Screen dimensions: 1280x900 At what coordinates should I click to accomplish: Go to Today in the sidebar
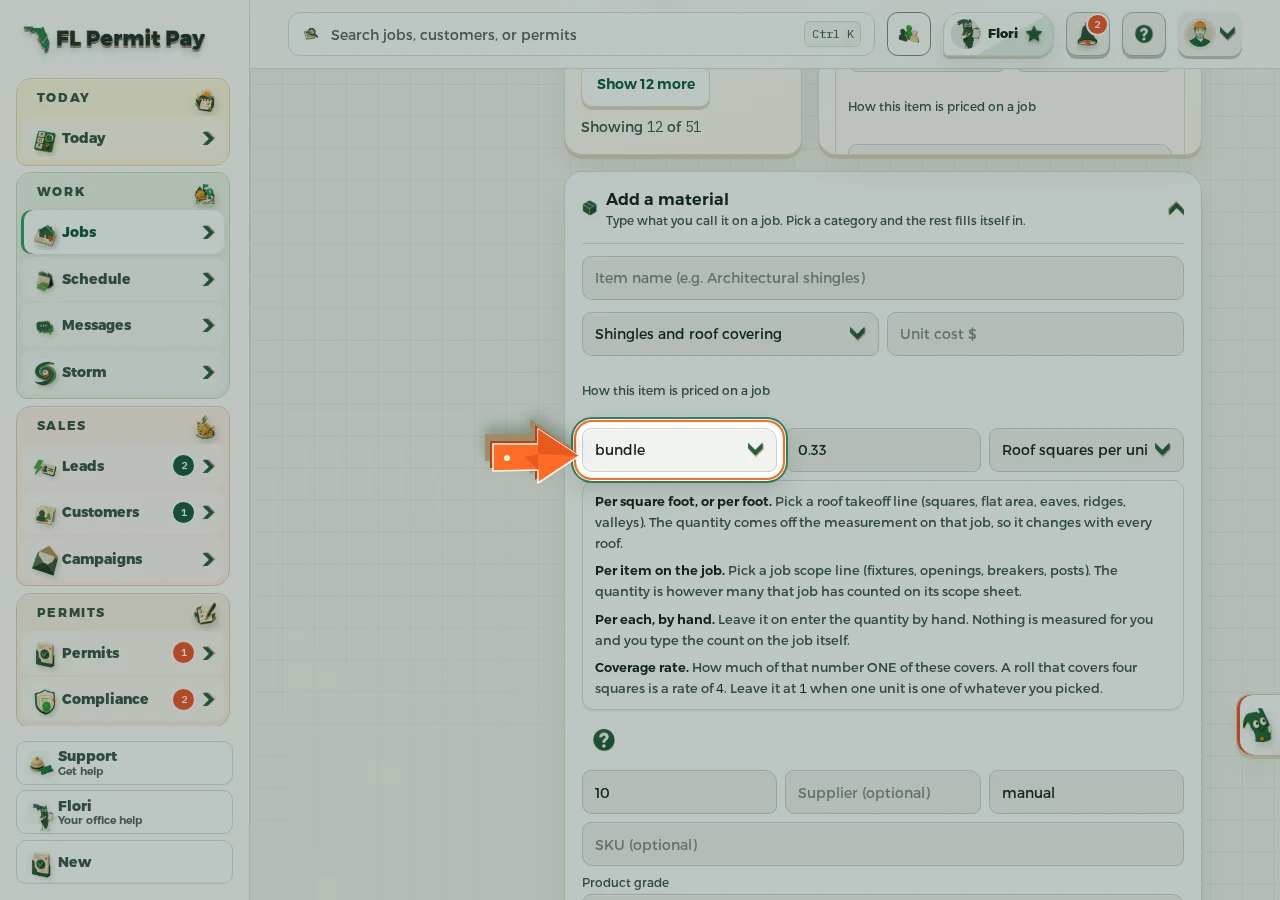tap(123, 139)
